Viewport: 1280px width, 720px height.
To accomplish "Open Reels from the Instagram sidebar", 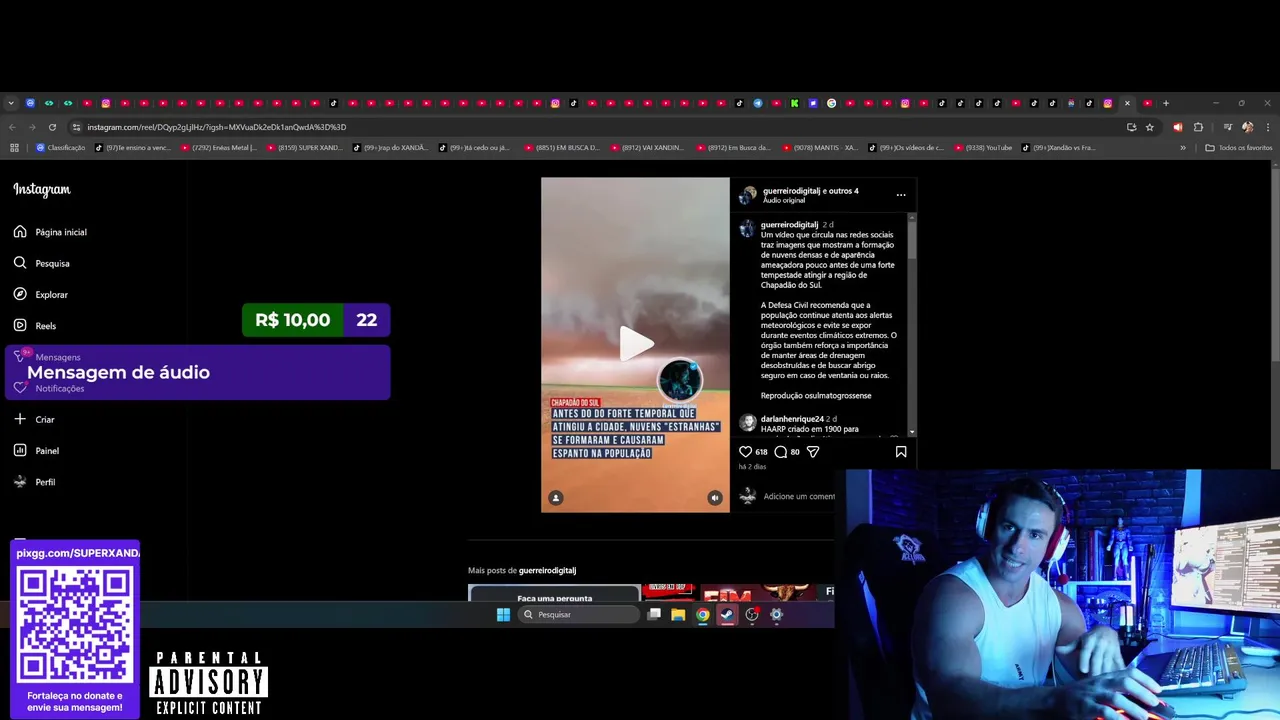I will click(x=35, y=326).
